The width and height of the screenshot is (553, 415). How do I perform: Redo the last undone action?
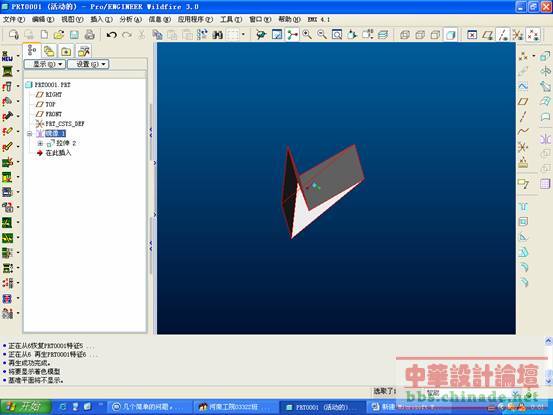coord(127,35)
